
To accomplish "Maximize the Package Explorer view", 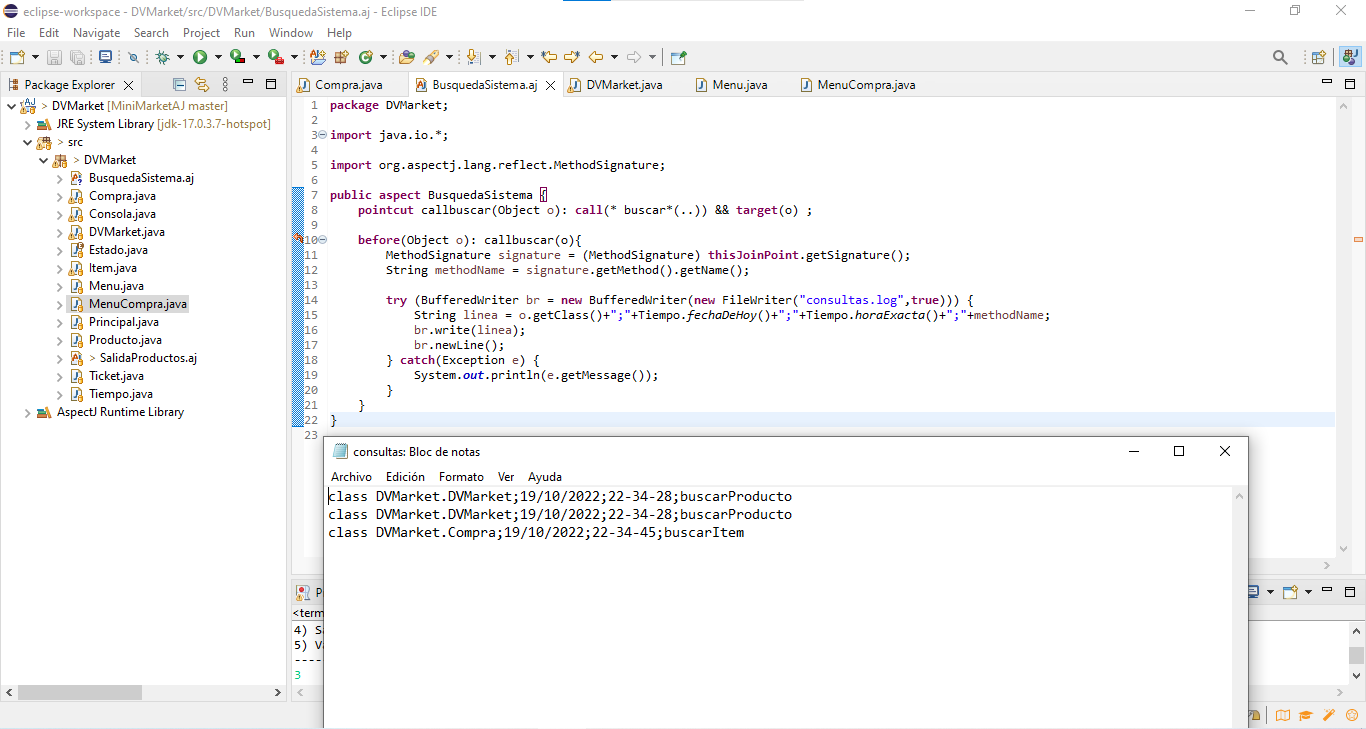I will click(271, 84).
